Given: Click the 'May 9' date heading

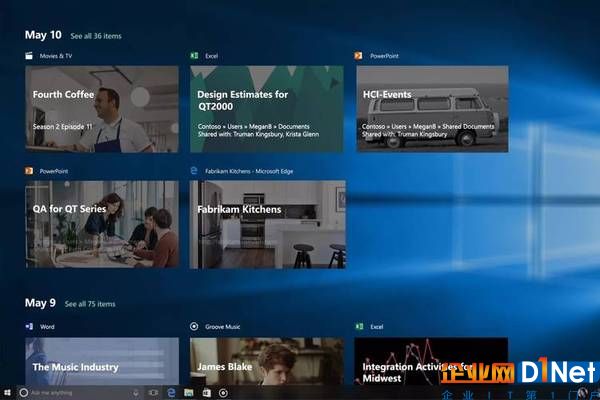Looking at the screenshot, I should pyautogui.click(x=40, y=303).
